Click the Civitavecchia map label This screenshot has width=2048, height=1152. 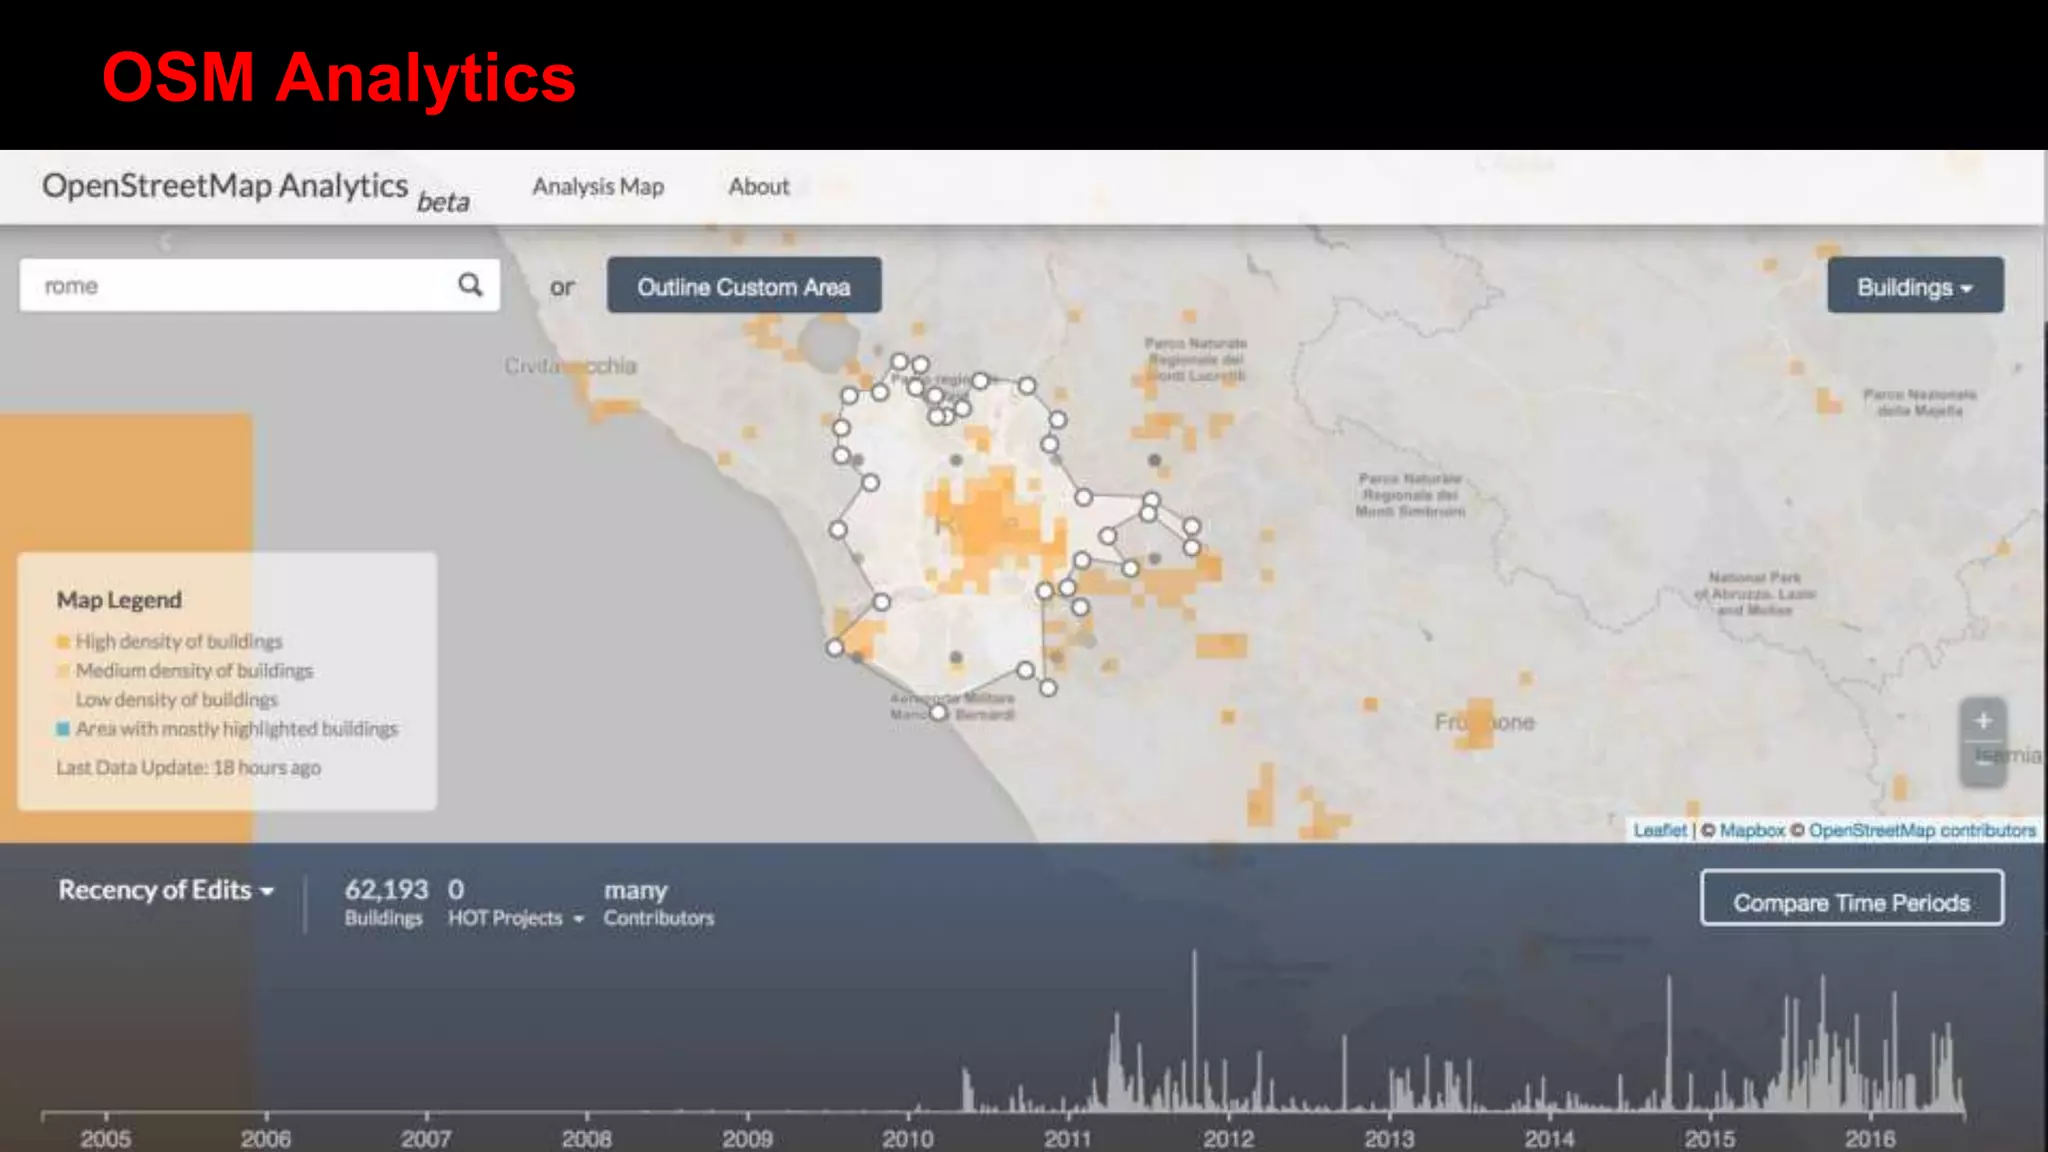(x=570, y=366)
